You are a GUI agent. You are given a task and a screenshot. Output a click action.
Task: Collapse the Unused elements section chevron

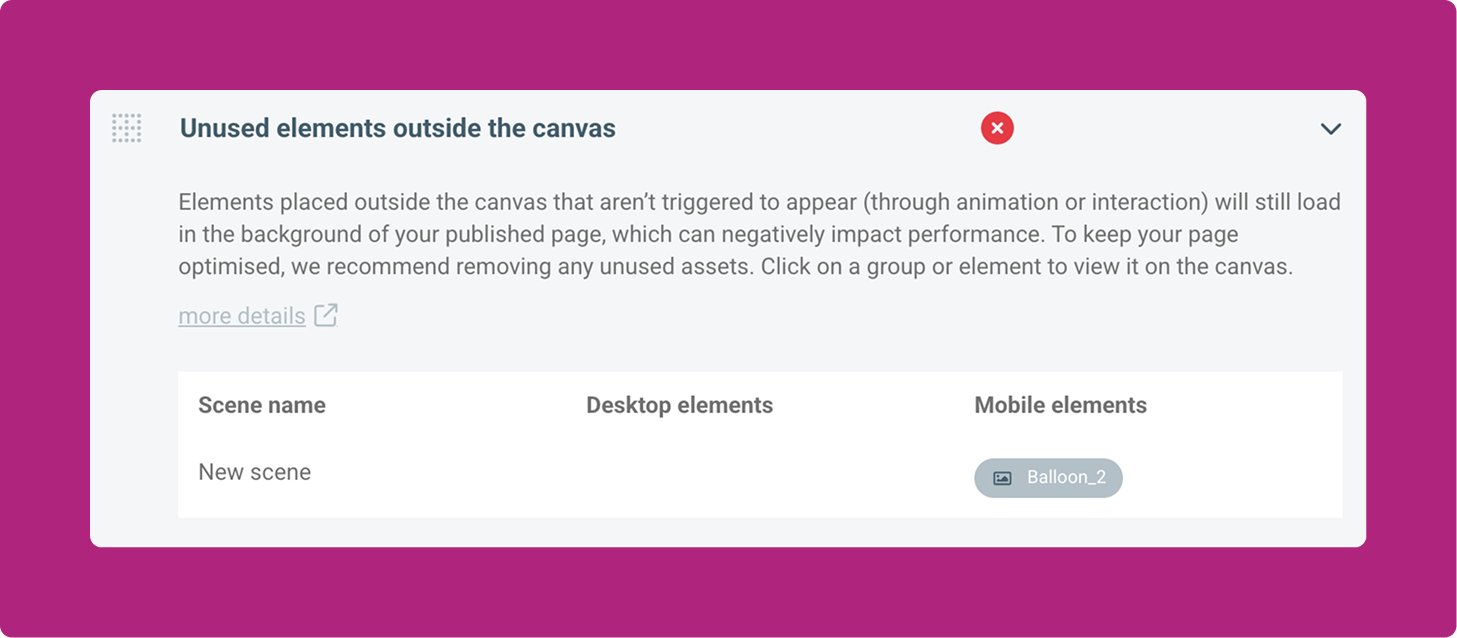tap(1330, 129)
